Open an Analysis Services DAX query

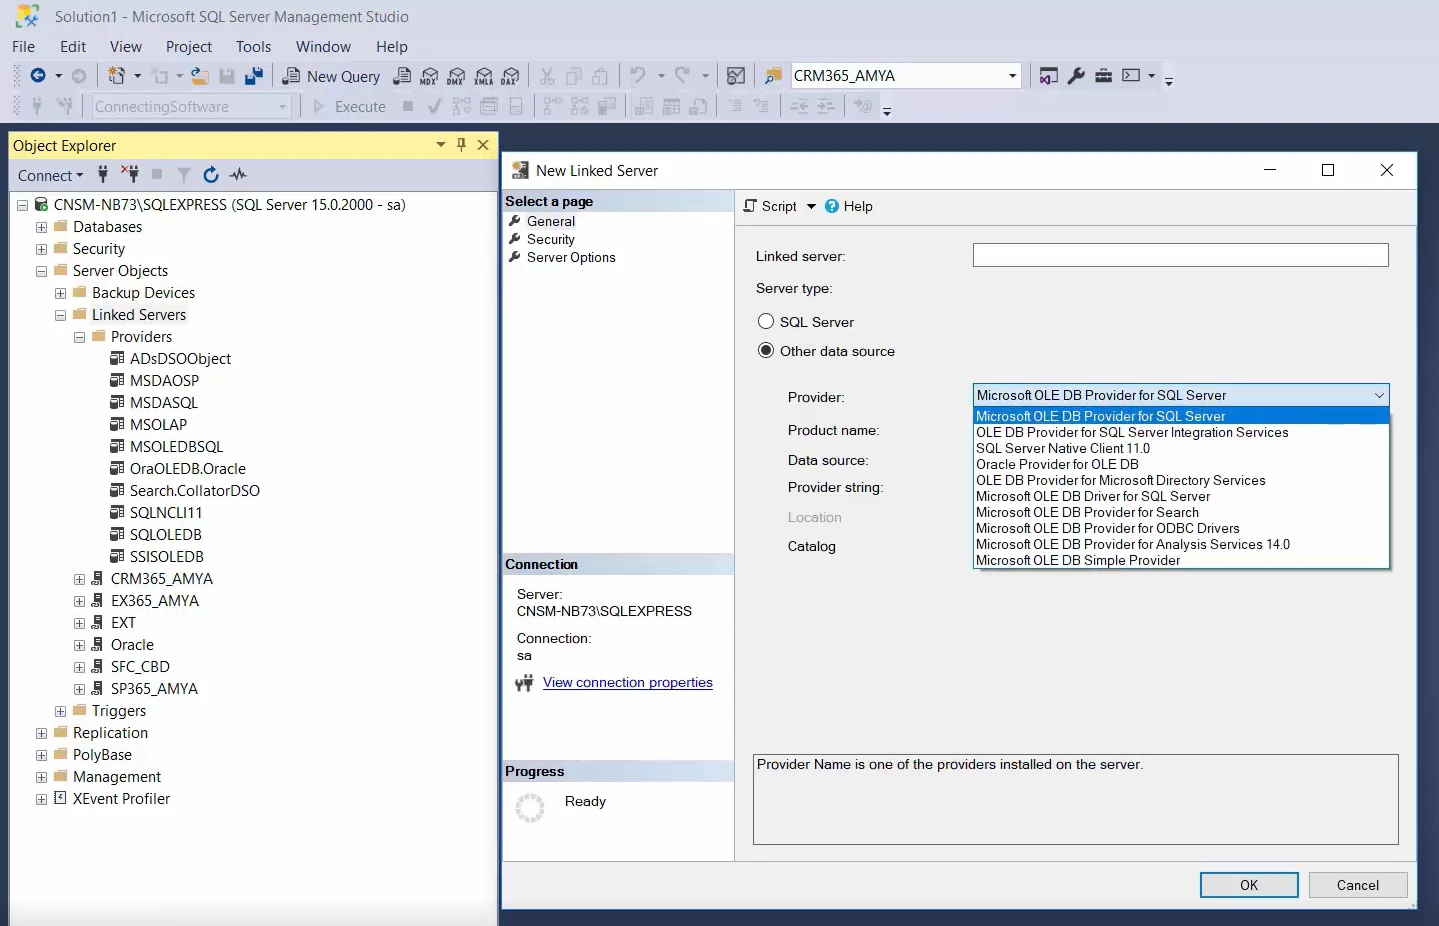[510, 76]
